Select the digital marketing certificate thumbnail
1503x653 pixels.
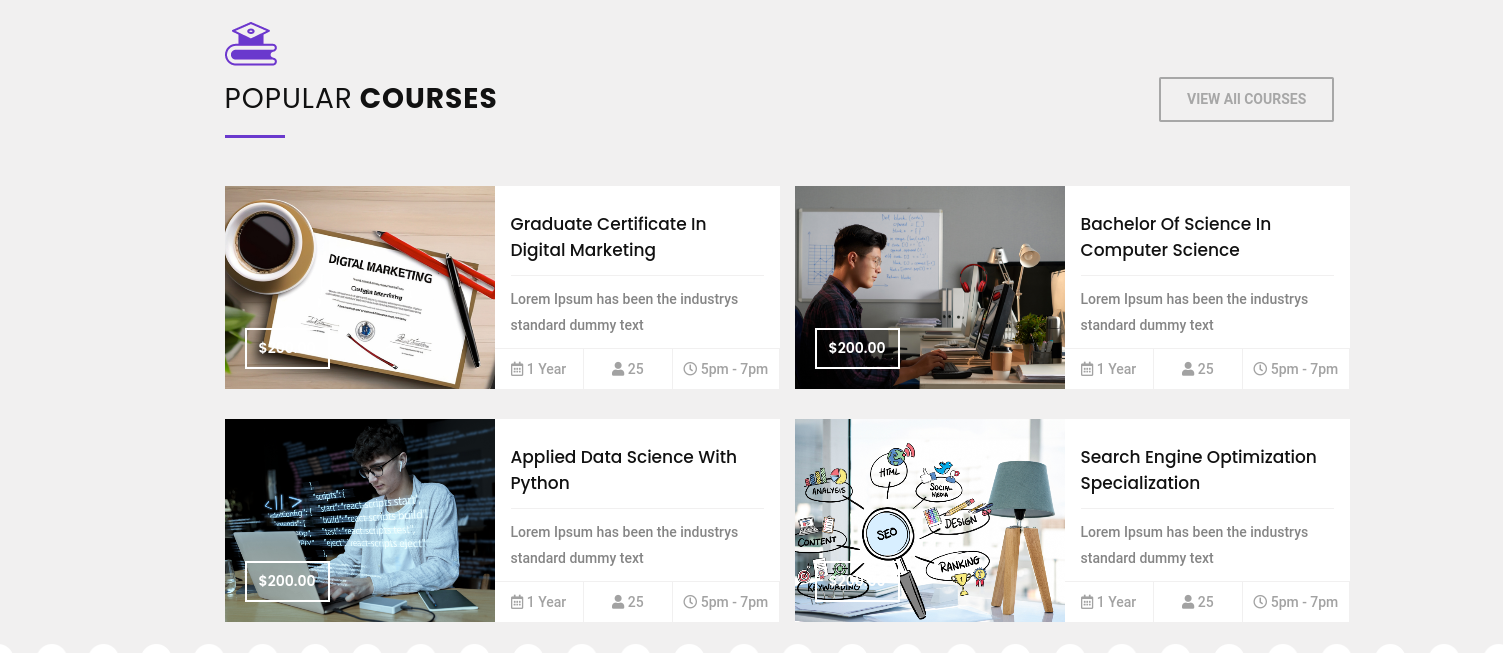(360, 287)
